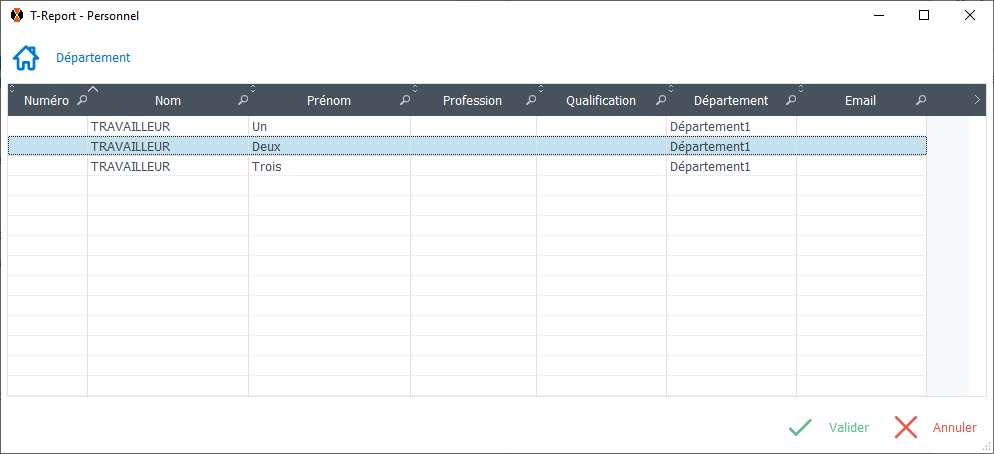994x454 pixels.
Task: Sort by the Département column header
Action: (730, 101)
